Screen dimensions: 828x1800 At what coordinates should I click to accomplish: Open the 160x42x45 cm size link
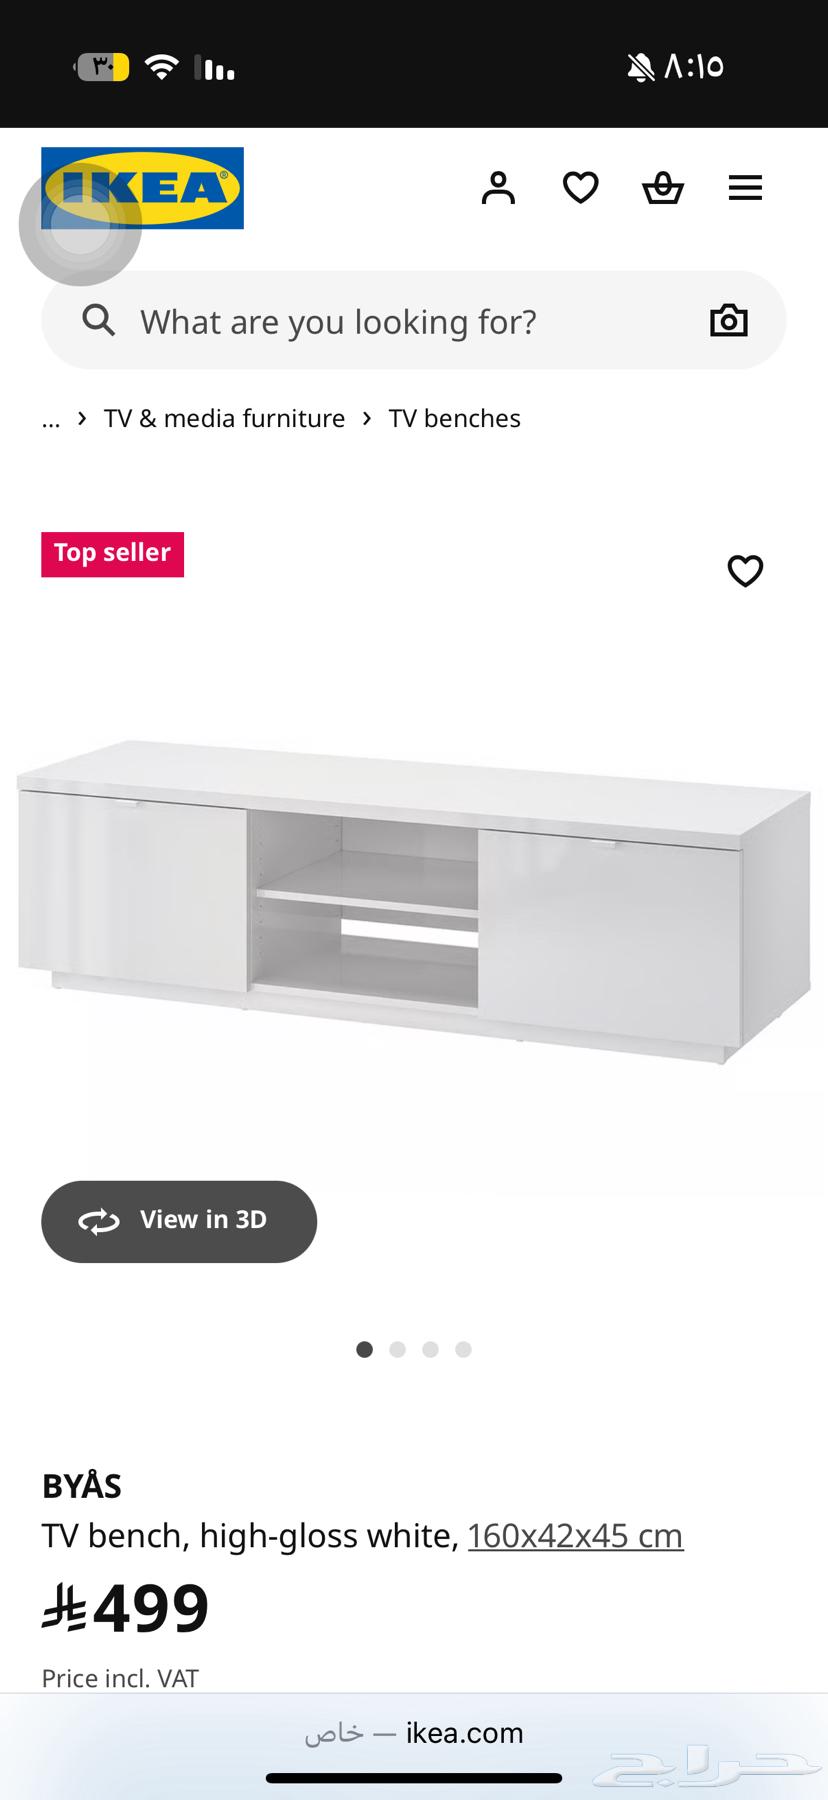pos(576,1536)
